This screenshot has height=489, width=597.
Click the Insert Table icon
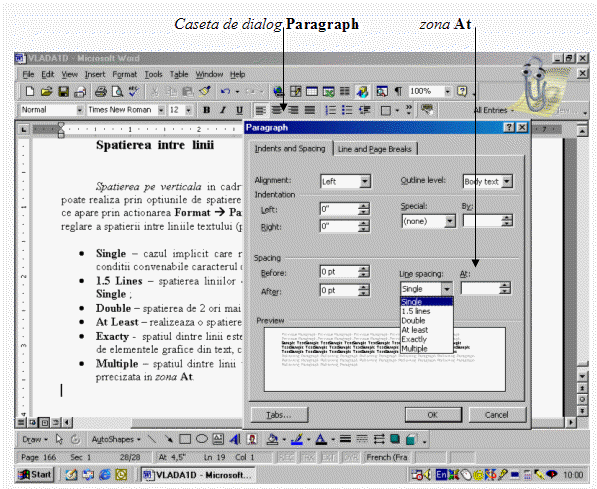(312, 91)
